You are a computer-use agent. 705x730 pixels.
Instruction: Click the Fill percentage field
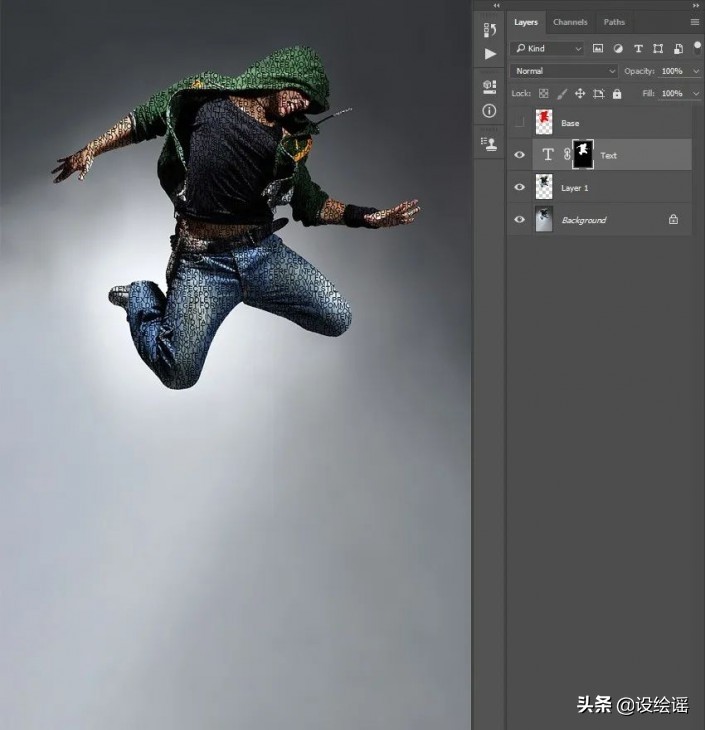pyautogui.click(x=671, y=94)
